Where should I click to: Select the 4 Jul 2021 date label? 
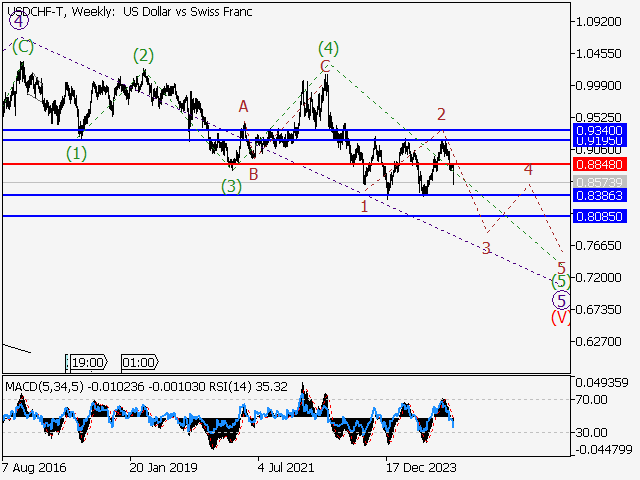click(x=290, y=467)
